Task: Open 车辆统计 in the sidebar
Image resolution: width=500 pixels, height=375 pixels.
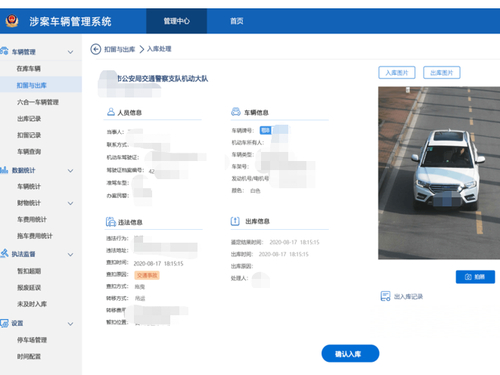Action: [x=29, y=186]
